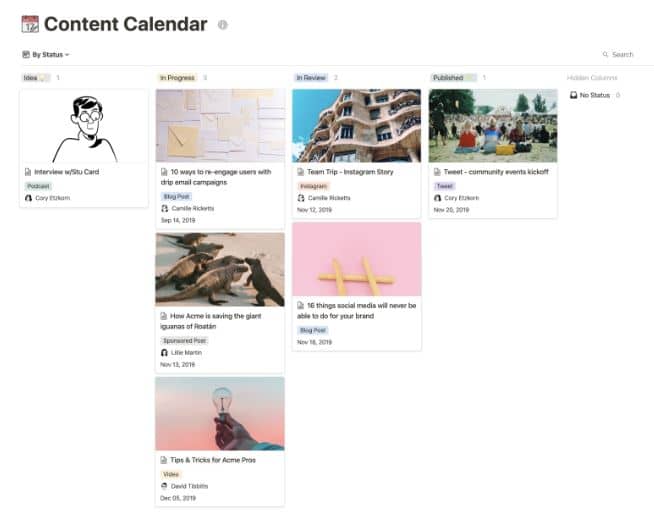
Task: Click the info icon beside the Content Calendar title
Action: click(223, 25)
